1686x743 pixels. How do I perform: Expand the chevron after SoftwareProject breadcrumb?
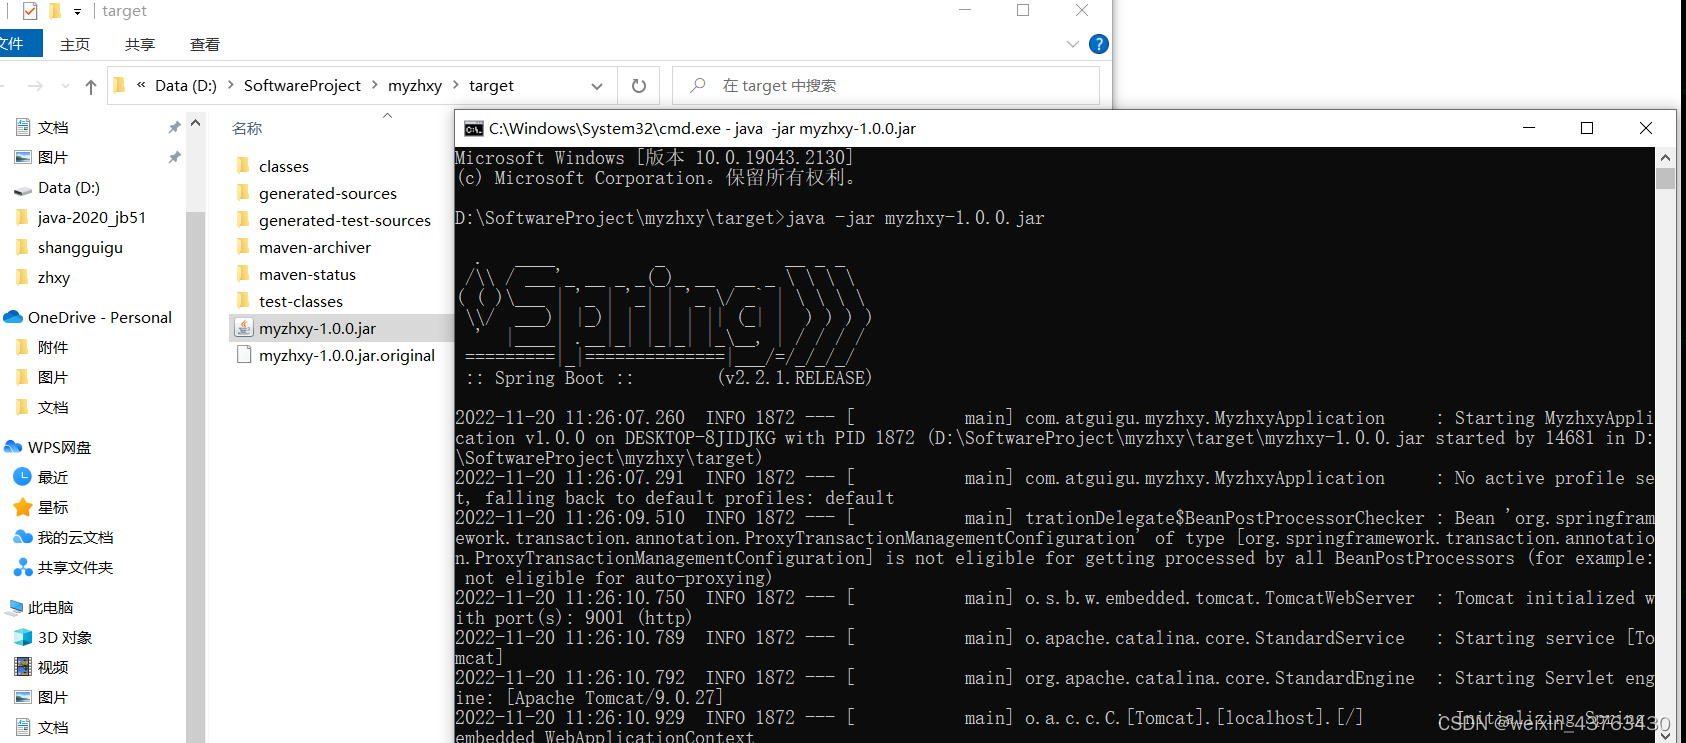click(x=375, y=86)
